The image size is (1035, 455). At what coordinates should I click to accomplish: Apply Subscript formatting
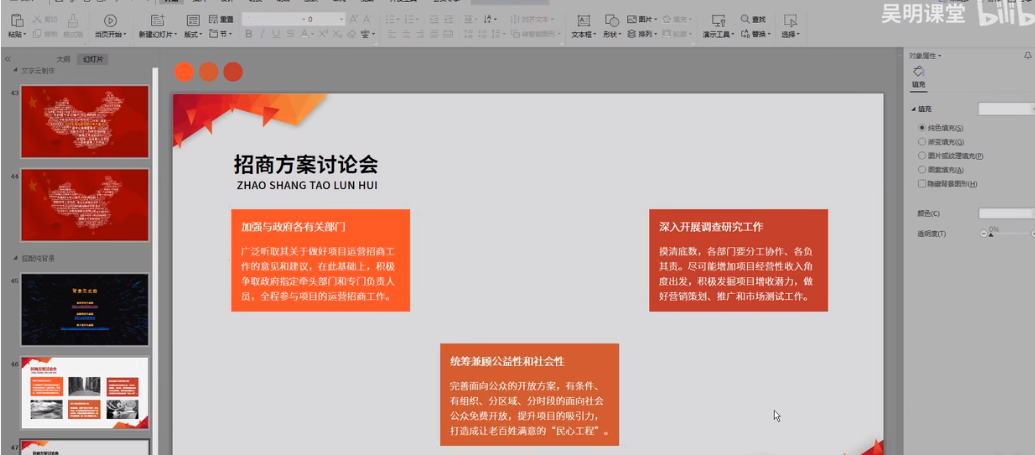[x=337, y=34]
